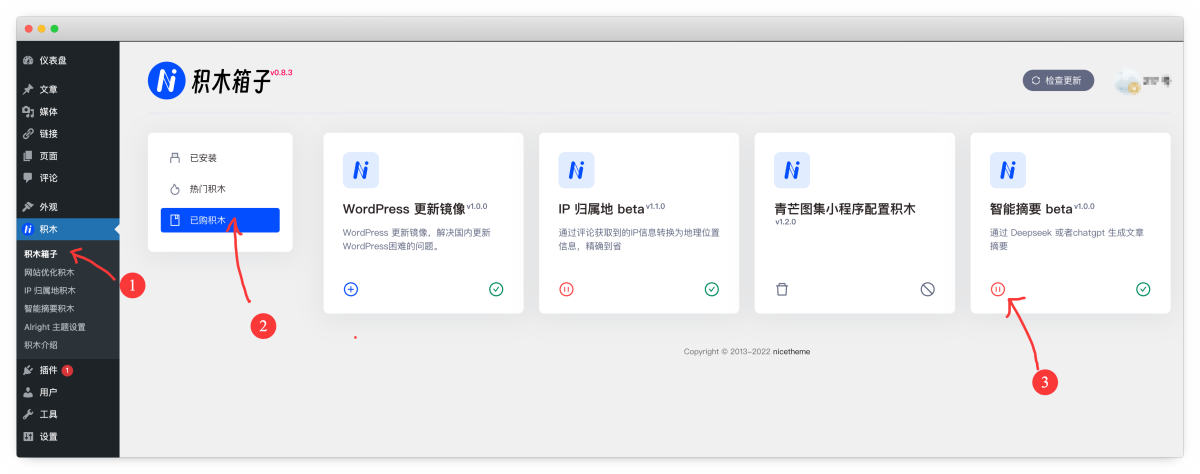1200x474 pixels.
Task: Click the sliders icon beside 设置
Action: tap(28, 437)
